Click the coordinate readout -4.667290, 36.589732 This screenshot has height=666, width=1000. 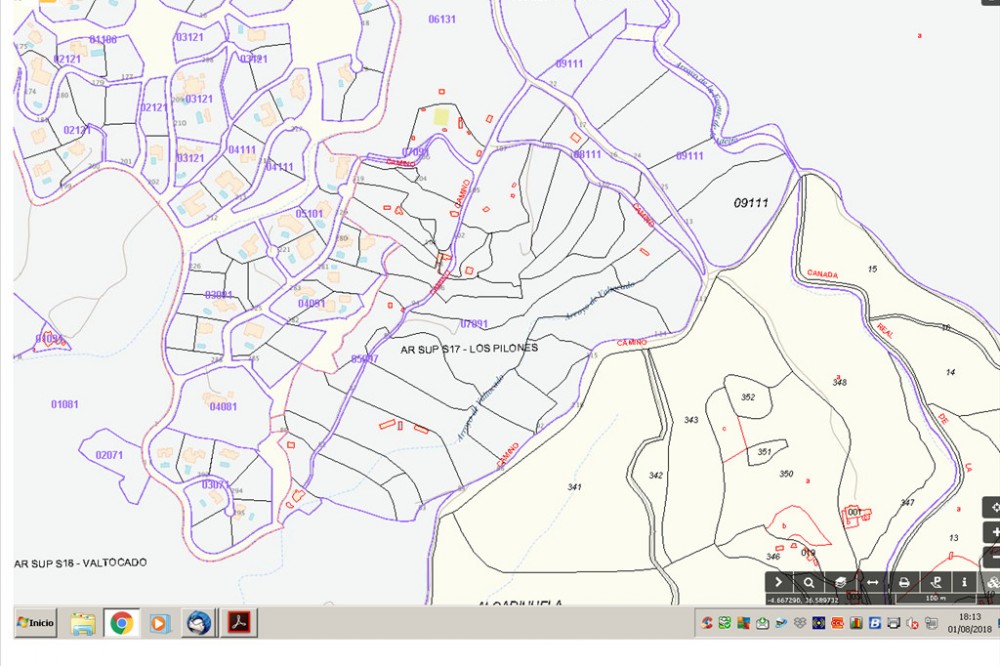(x=802, y=599)
